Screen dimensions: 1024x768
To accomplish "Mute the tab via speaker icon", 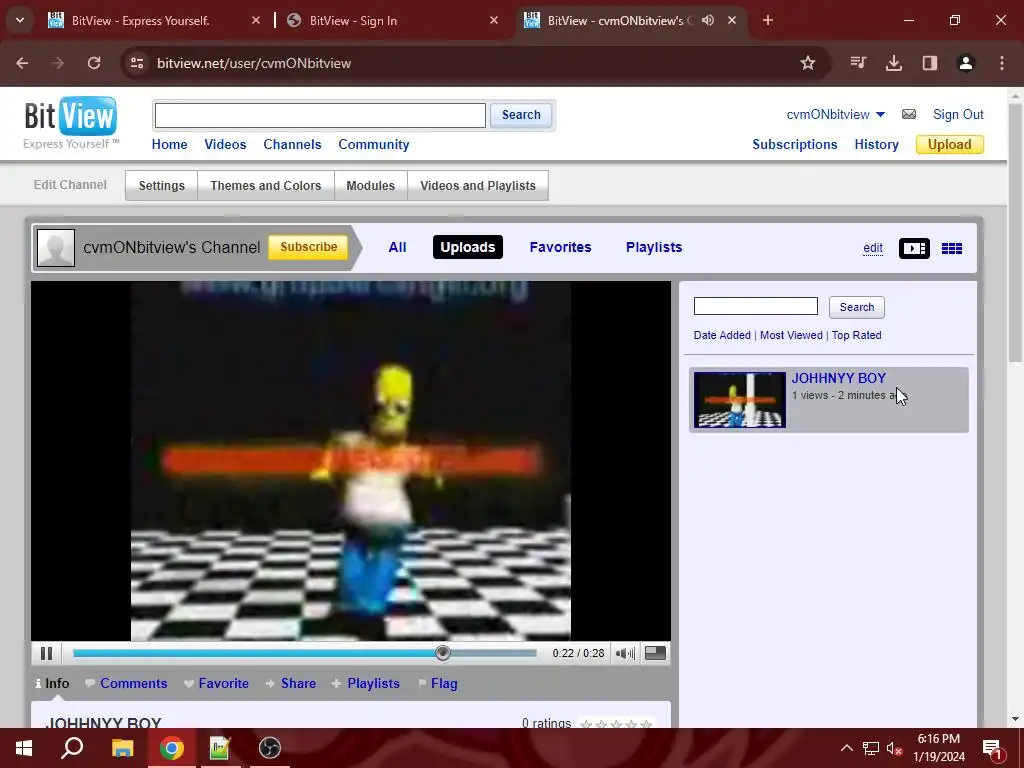I will (x=708, y=20).
